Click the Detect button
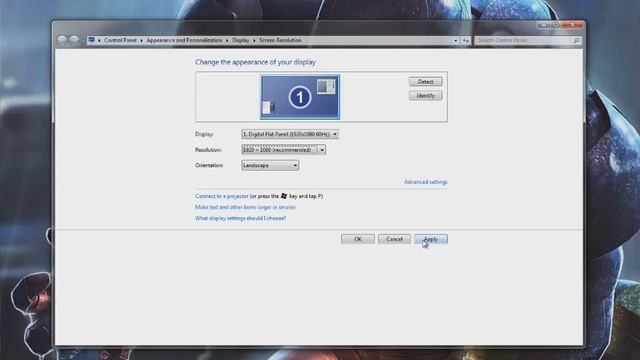The height and width of the screenshot is (360, 640). point(425,82)
